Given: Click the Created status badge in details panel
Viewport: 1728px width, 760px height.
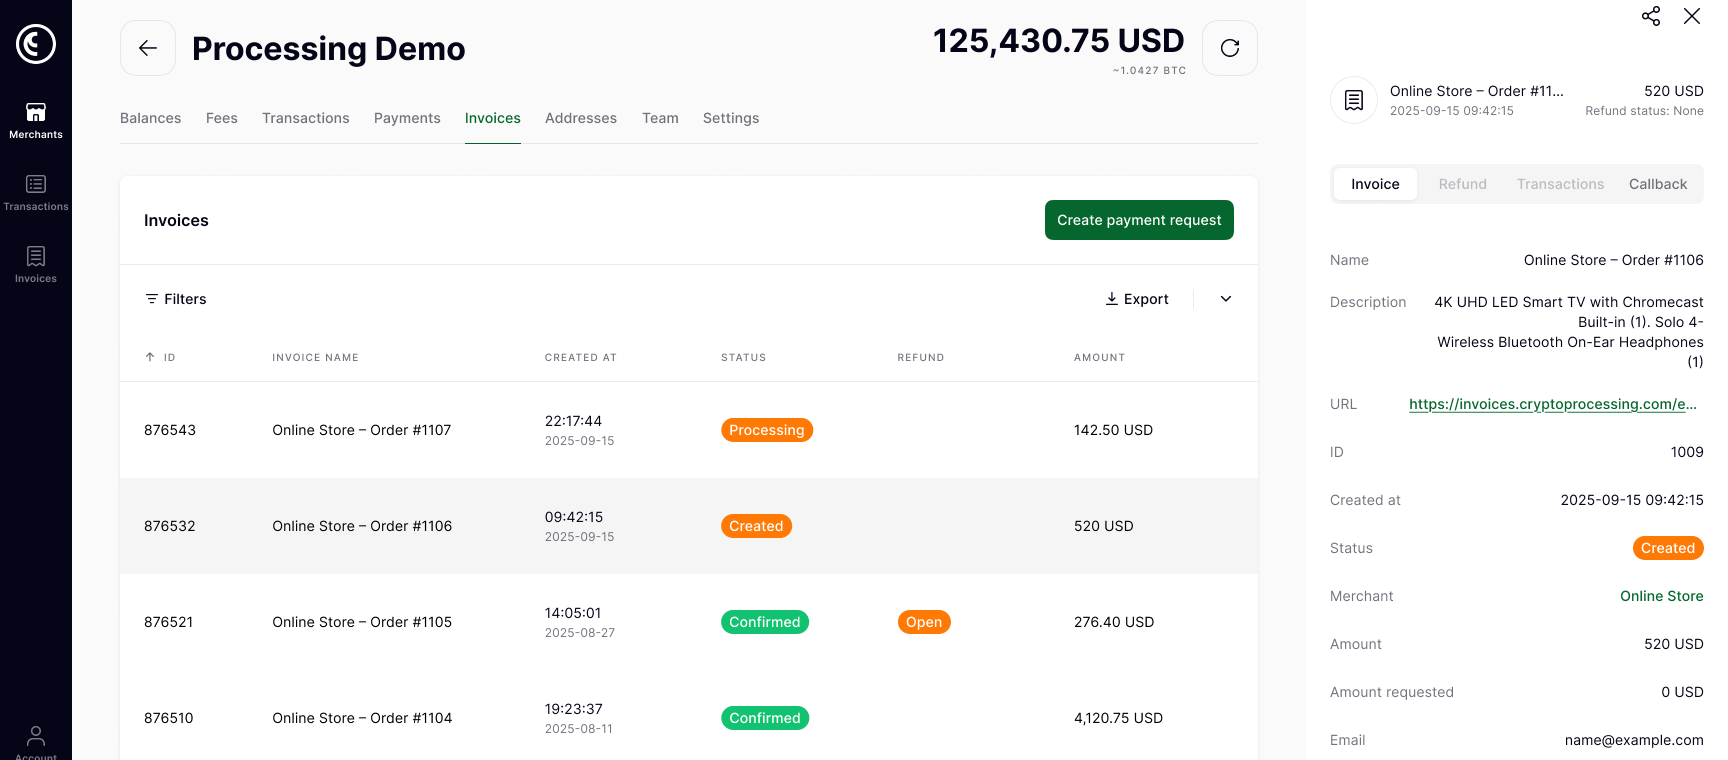Looking at the screenshot, I should (x=1668, y=548).
